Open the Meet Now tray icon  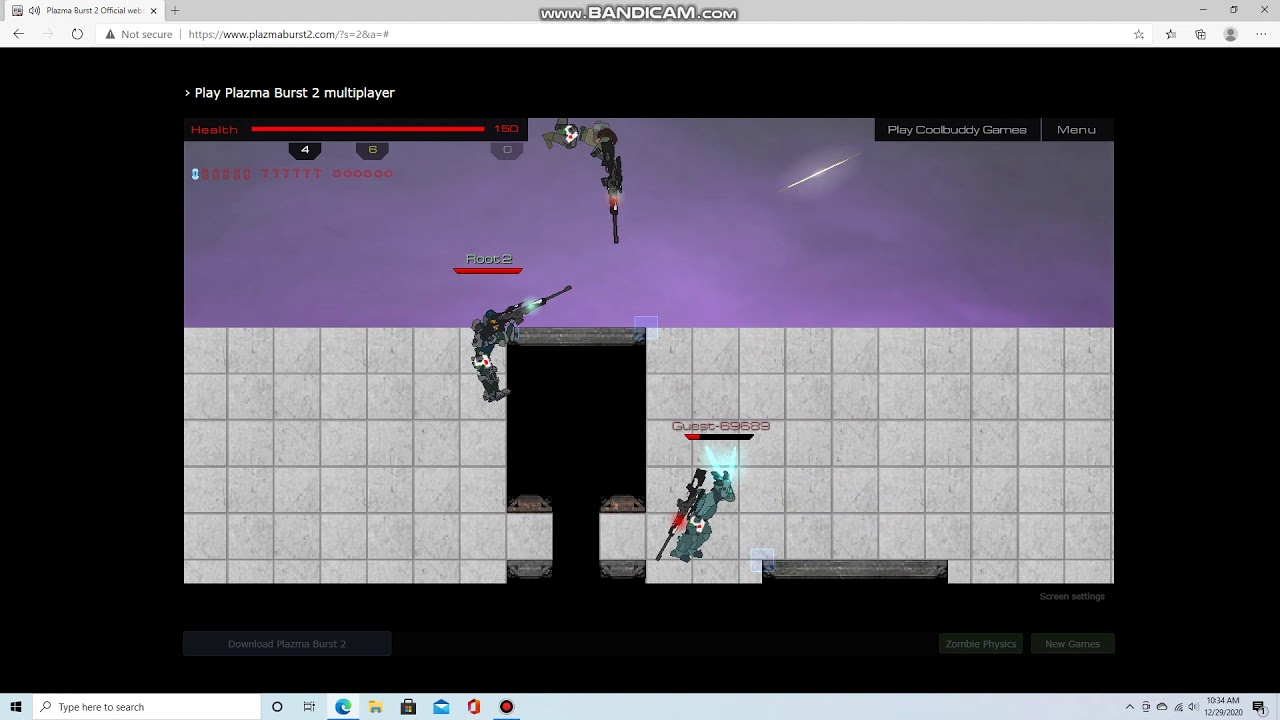[x=1146, y=707]
